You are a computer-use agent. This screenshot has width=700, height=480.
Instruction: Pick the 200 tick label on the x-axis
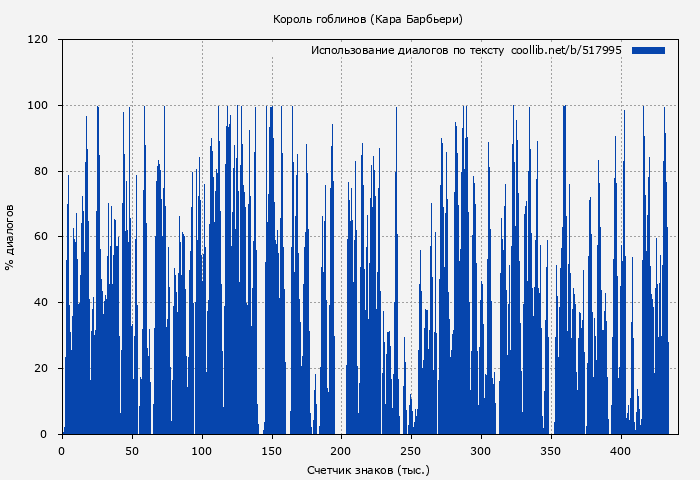point(342,450)
